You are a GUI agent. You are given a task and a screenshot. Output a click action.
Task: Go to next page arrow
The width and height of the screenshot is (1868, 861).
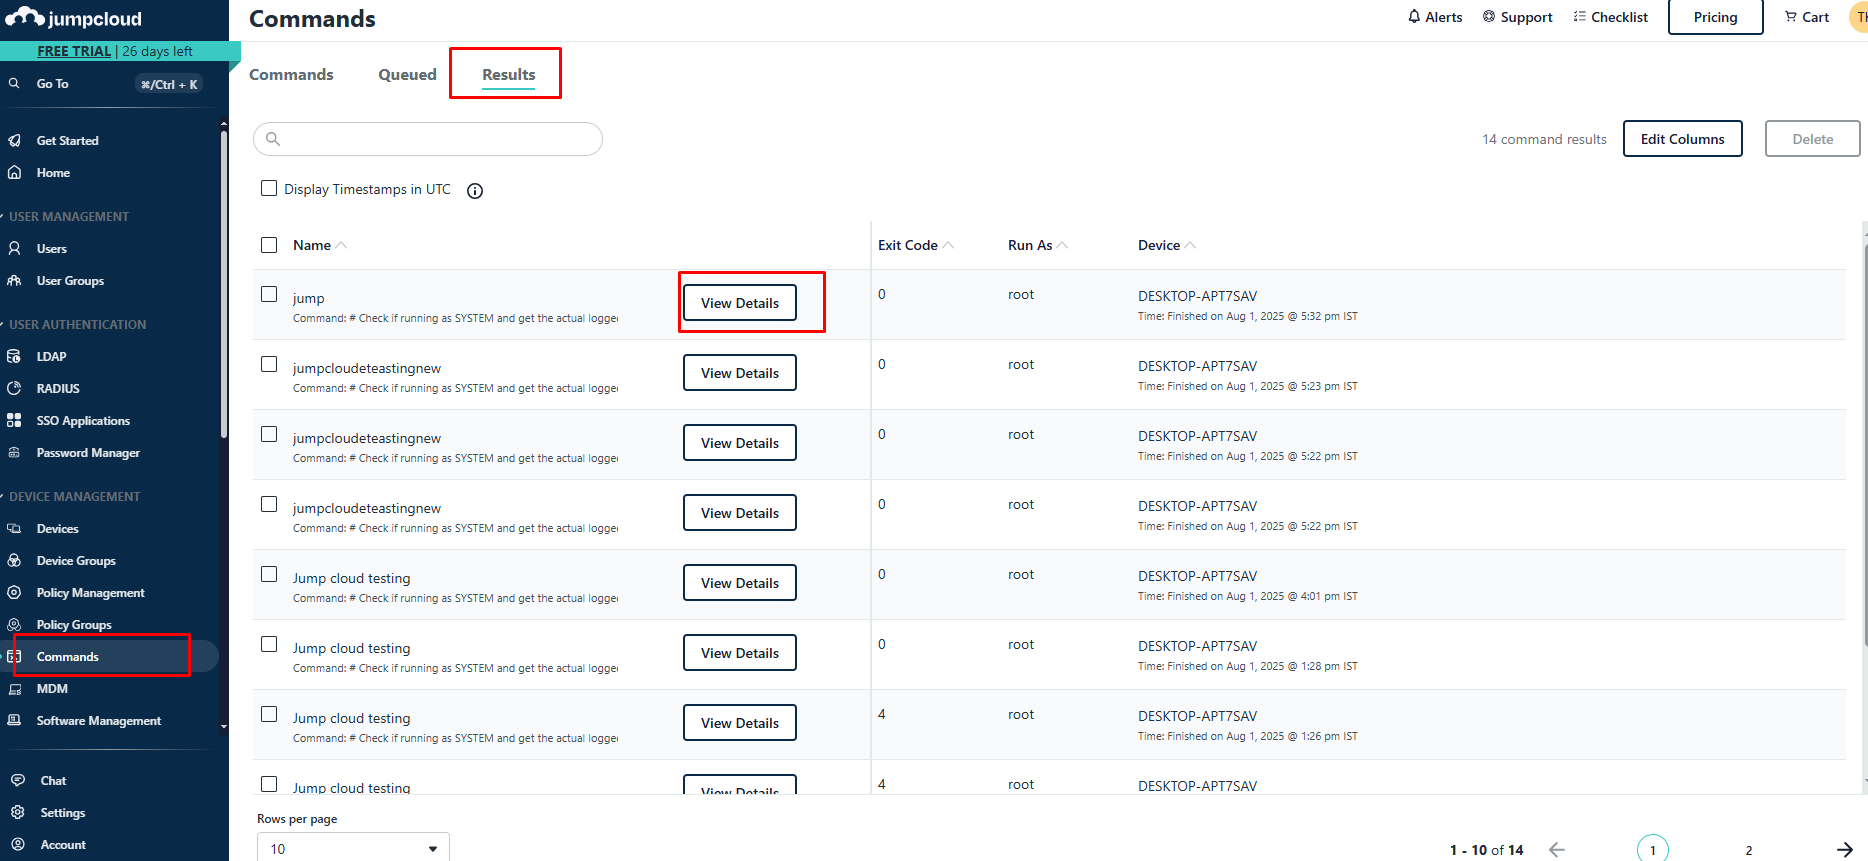pyautogui.click(x=1845, y=850)
